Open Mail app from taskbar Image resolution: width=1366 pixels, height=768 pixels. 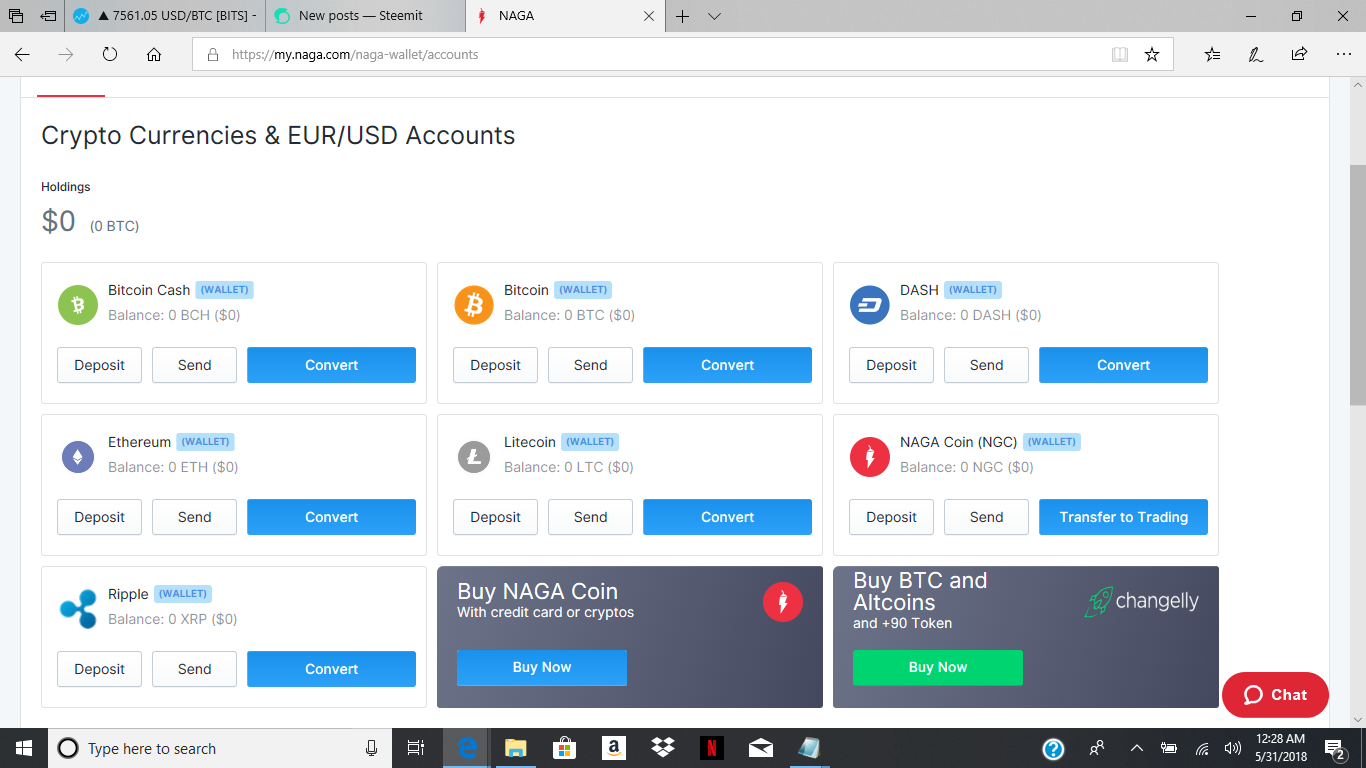click(x=760, y=748)
